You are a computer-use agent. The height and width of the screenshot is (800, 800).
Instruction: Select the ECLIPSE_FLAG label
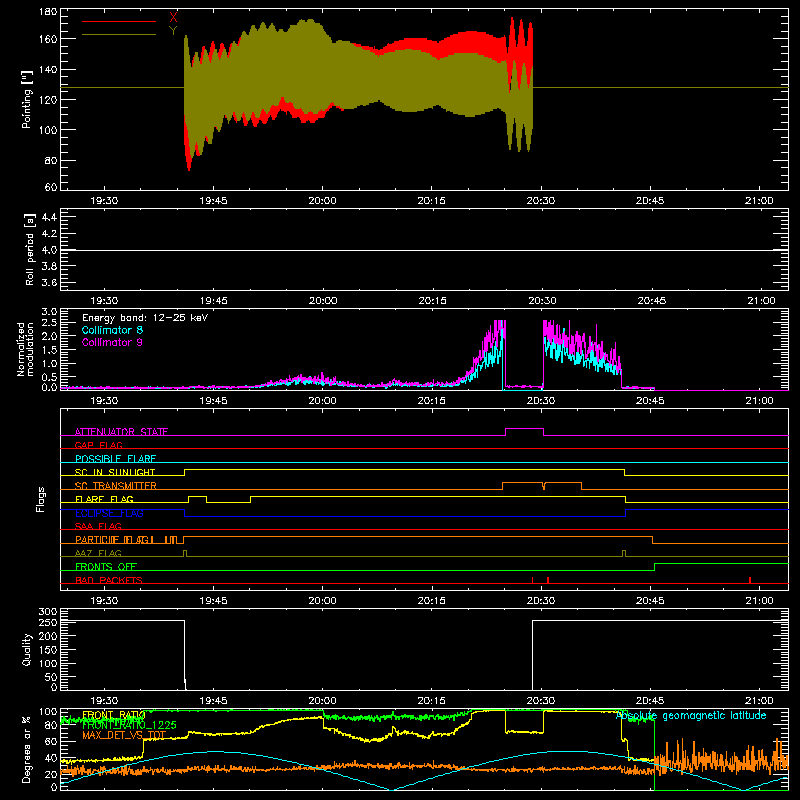109,513
